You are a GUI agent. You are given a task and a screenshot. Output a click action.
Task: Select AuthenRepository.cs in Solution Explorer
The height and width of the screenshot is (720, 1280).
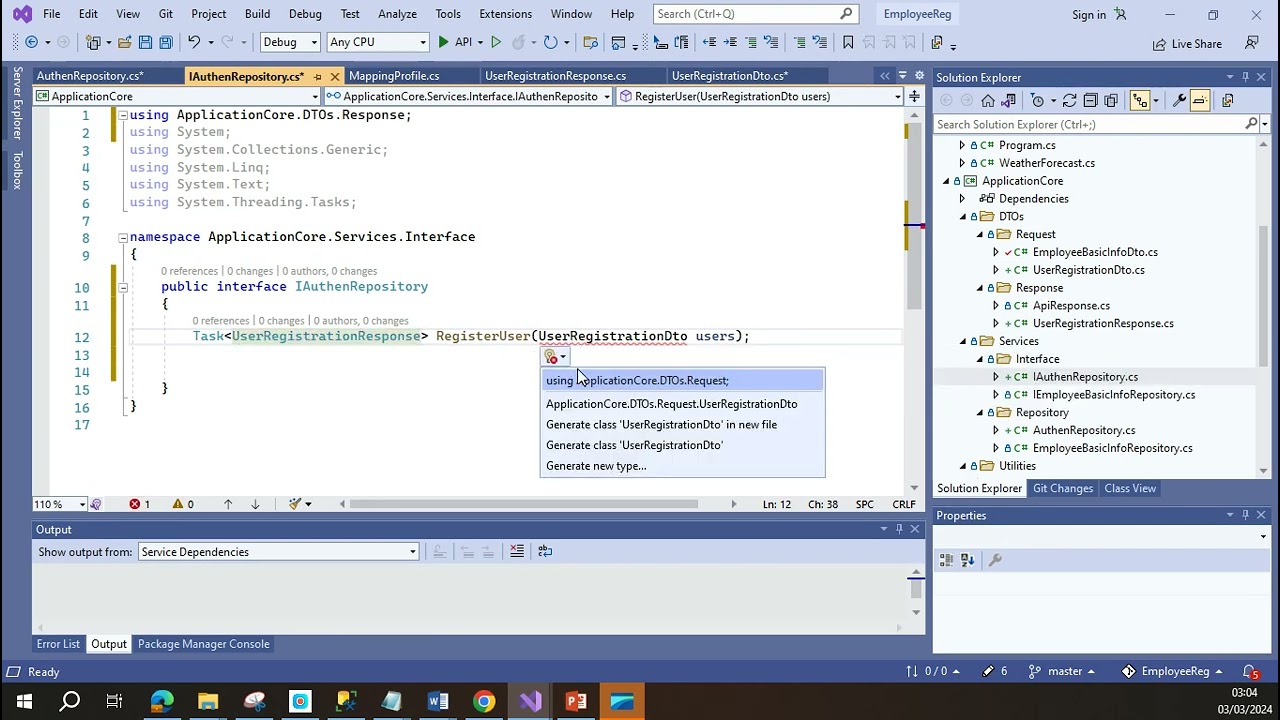click(x=1084, y=431)
